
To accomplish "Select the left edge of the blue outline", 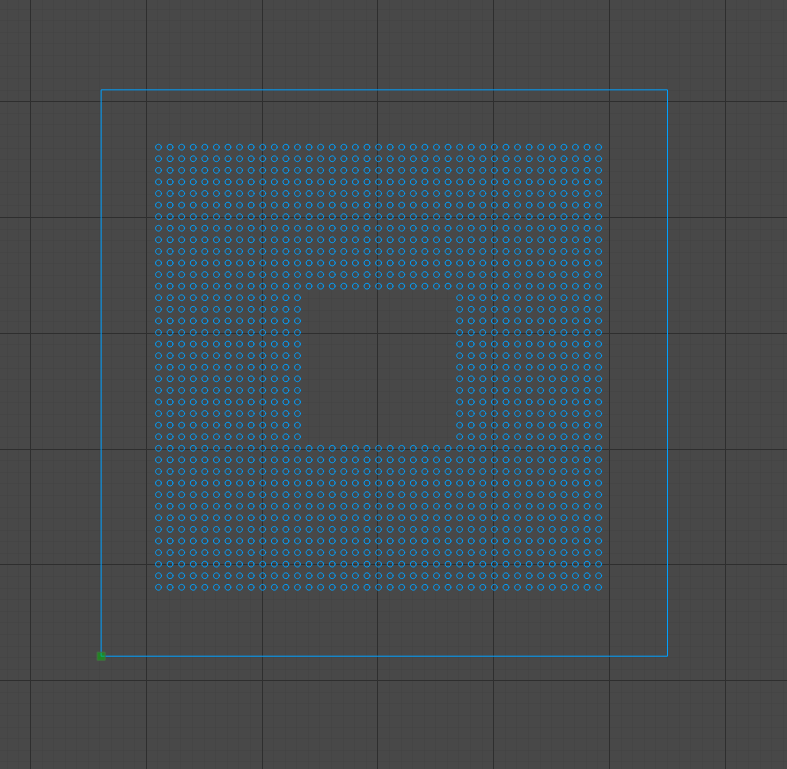I will click(101, 373).
